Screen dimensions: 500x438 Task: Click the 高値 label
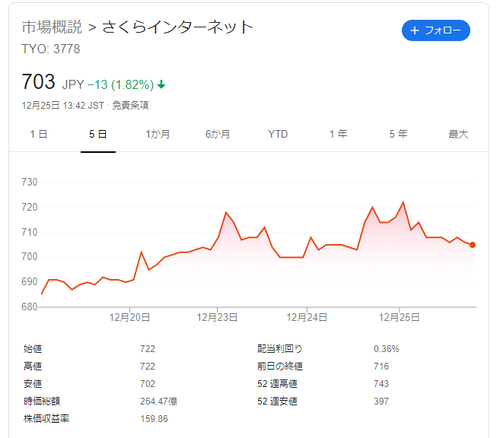pos(33,366)
